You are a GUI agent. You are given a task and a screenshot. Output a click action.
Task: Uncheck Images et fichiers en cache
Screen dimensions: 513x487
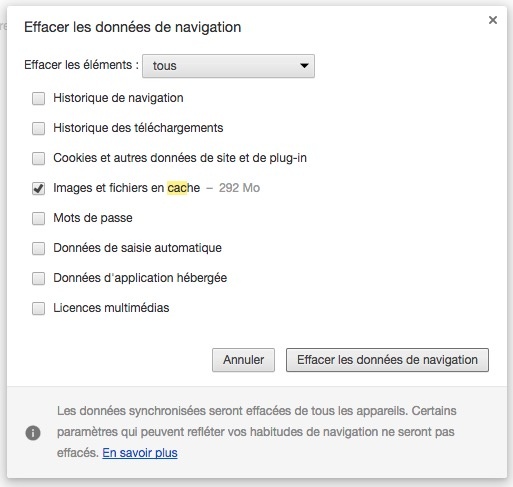[x=38, y=188]
